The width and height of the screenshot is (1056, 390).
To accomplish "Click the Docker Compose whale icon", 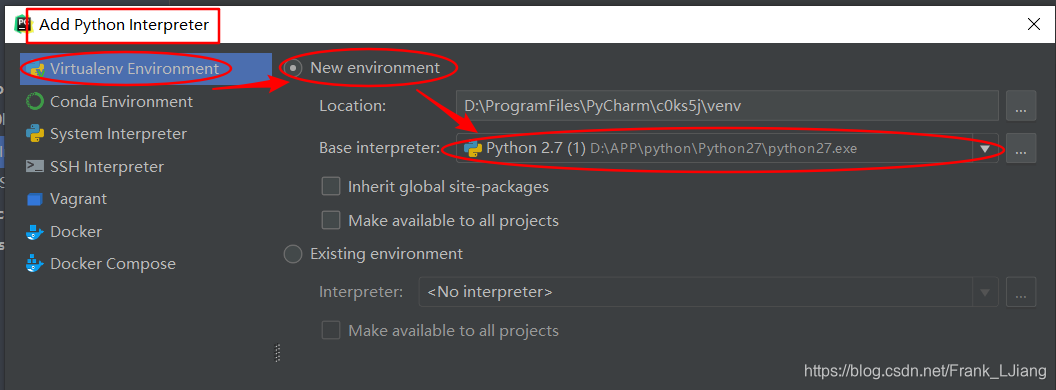I will coord(35,264).
